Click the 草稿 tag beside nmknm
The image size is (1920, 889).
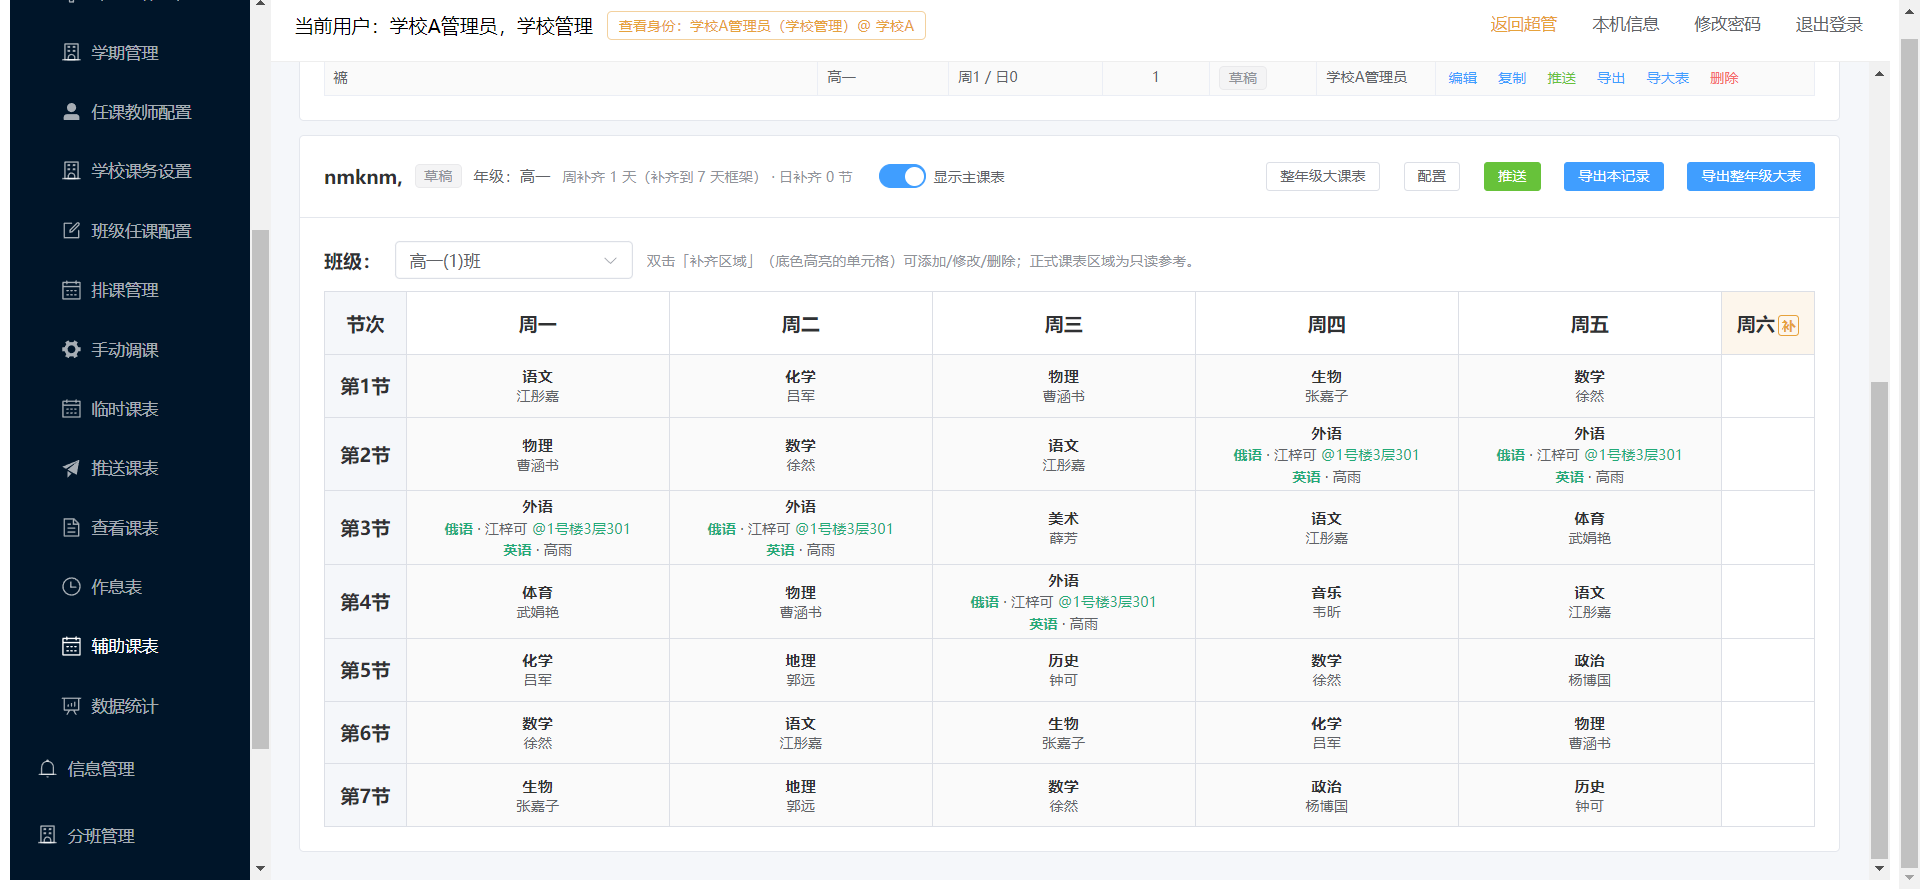438,176
